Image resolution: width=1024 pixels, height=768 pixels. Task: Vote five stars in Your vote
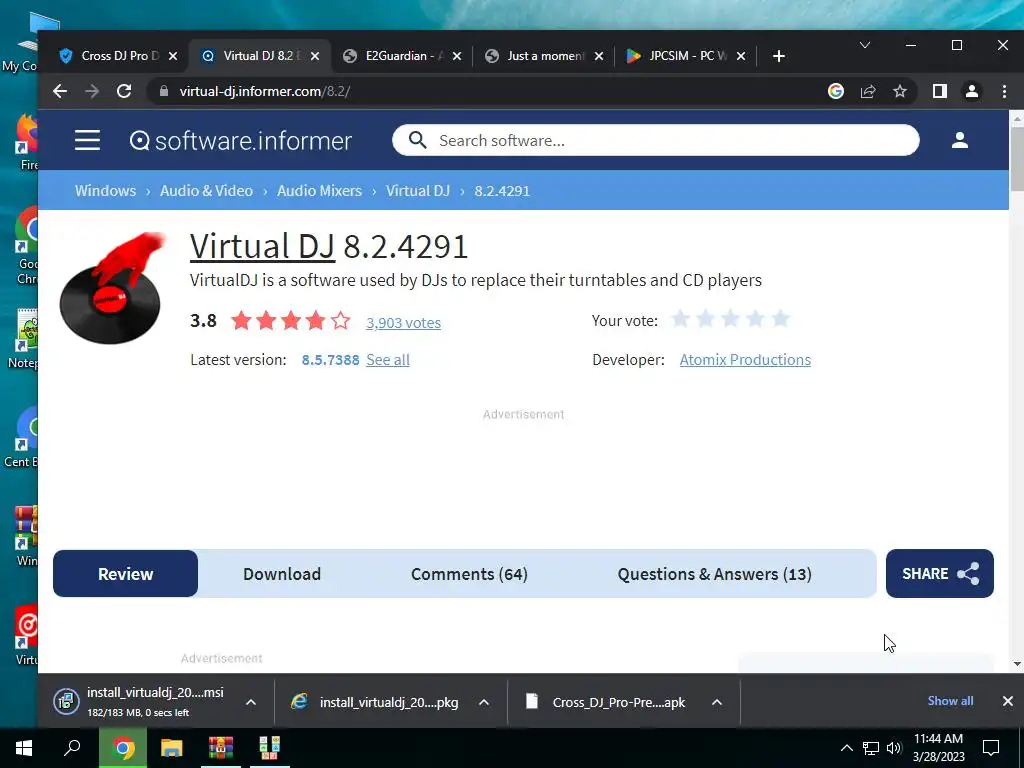pos(780,319)
